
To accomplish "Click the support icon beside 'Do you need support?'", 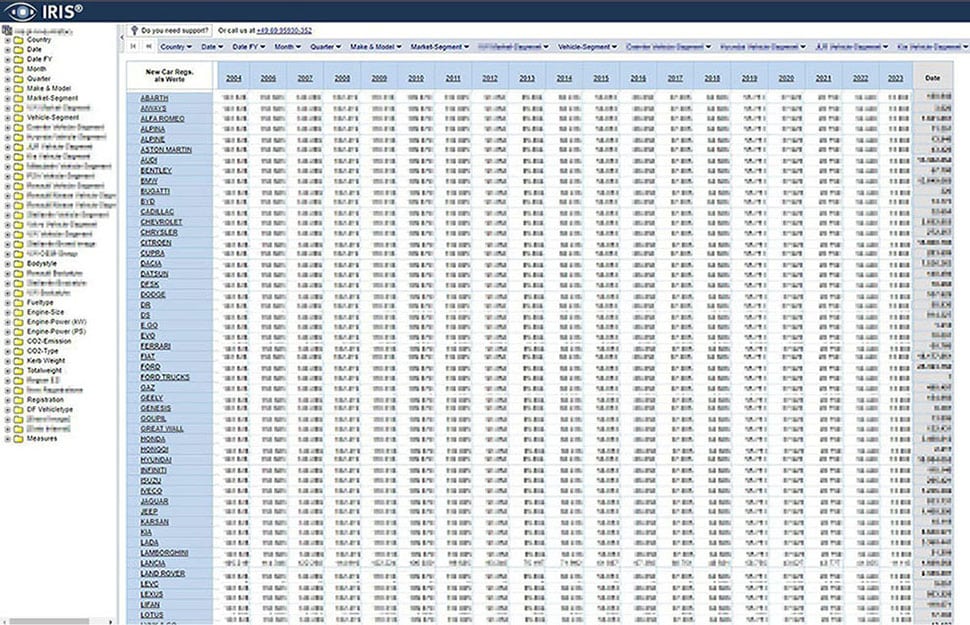I will click(134, 30).
